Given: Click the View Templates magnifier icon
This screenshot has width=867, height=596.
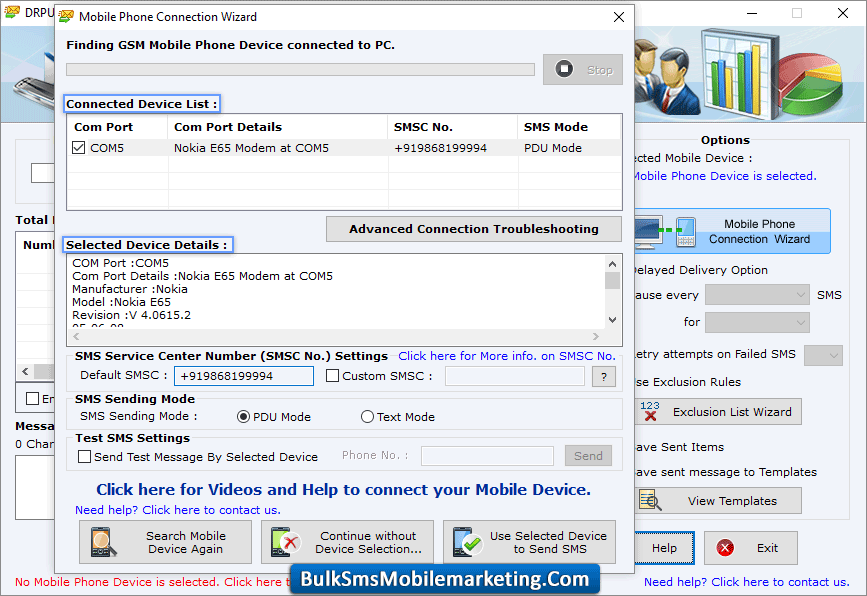Looking at the screenshot, I should 650,500.
